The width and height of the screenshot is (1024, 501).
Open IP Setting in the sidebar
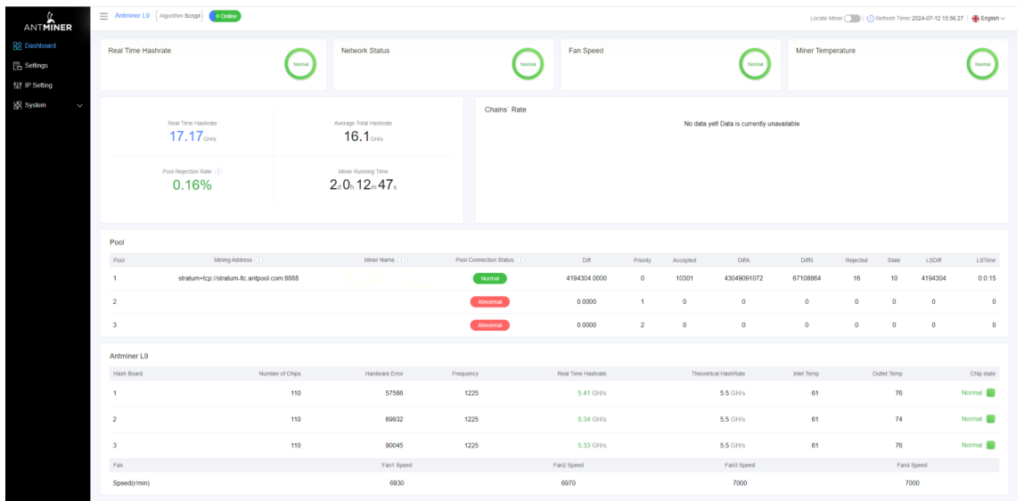coord(39,85)
